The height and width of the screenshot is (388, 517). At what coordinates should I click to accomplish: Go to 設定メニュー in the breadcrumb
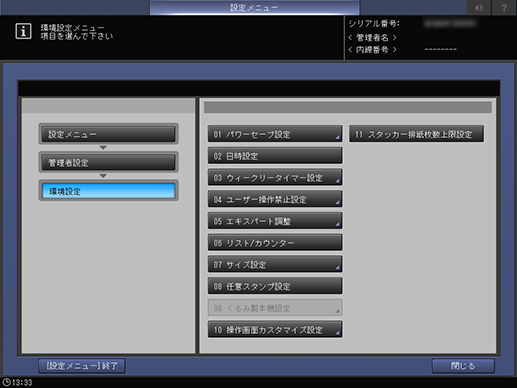[108, 134]
